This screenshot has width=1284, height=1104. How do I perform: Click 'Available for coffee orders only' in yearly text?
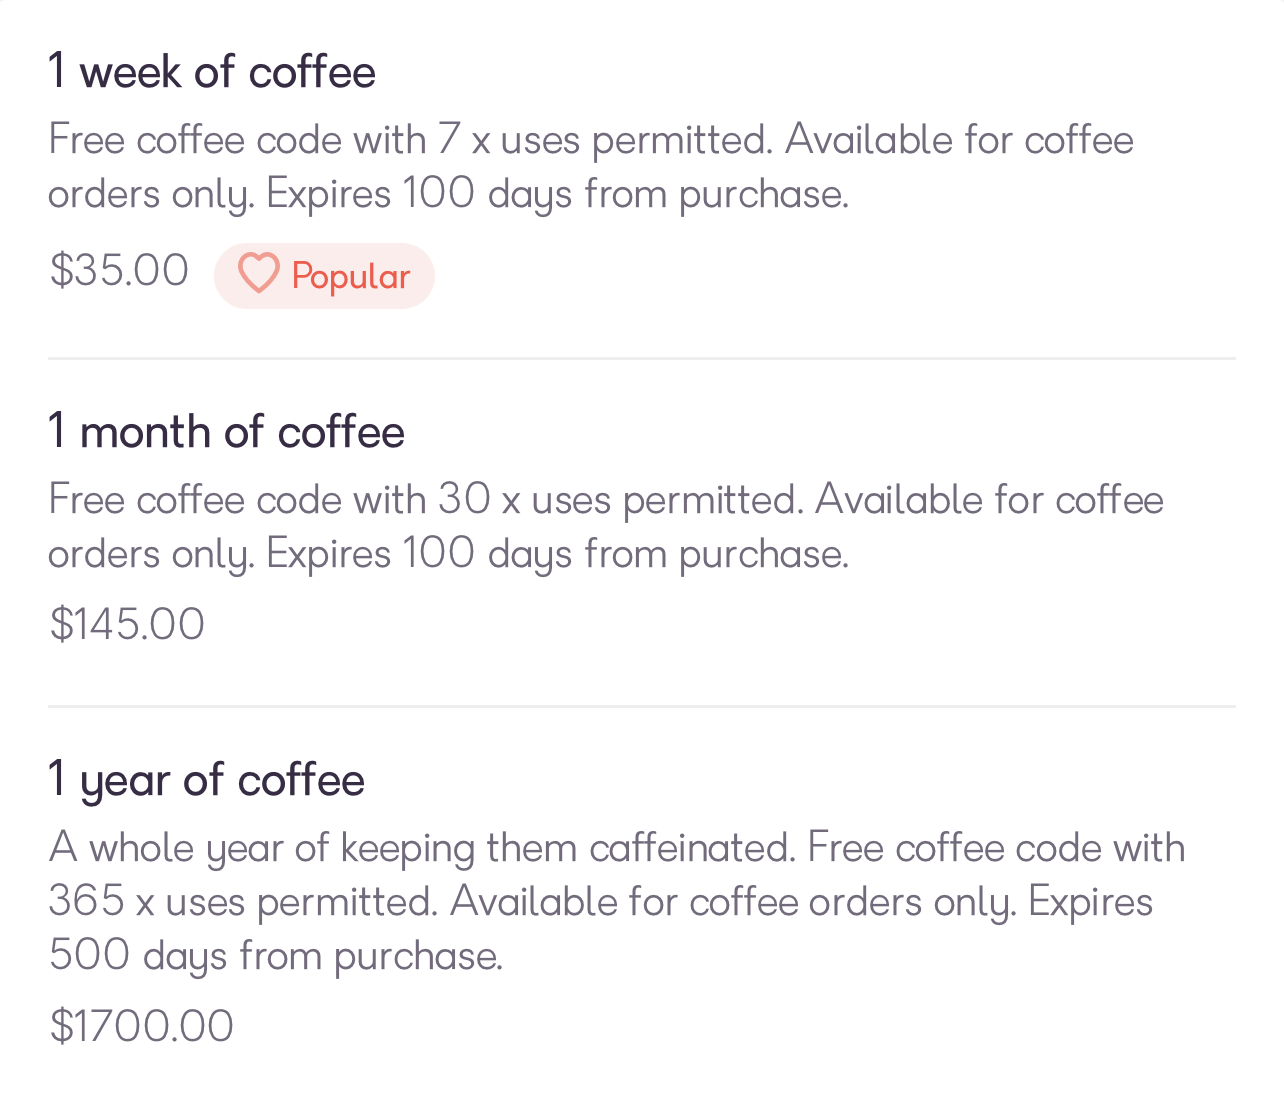click(x=733, y=902)
